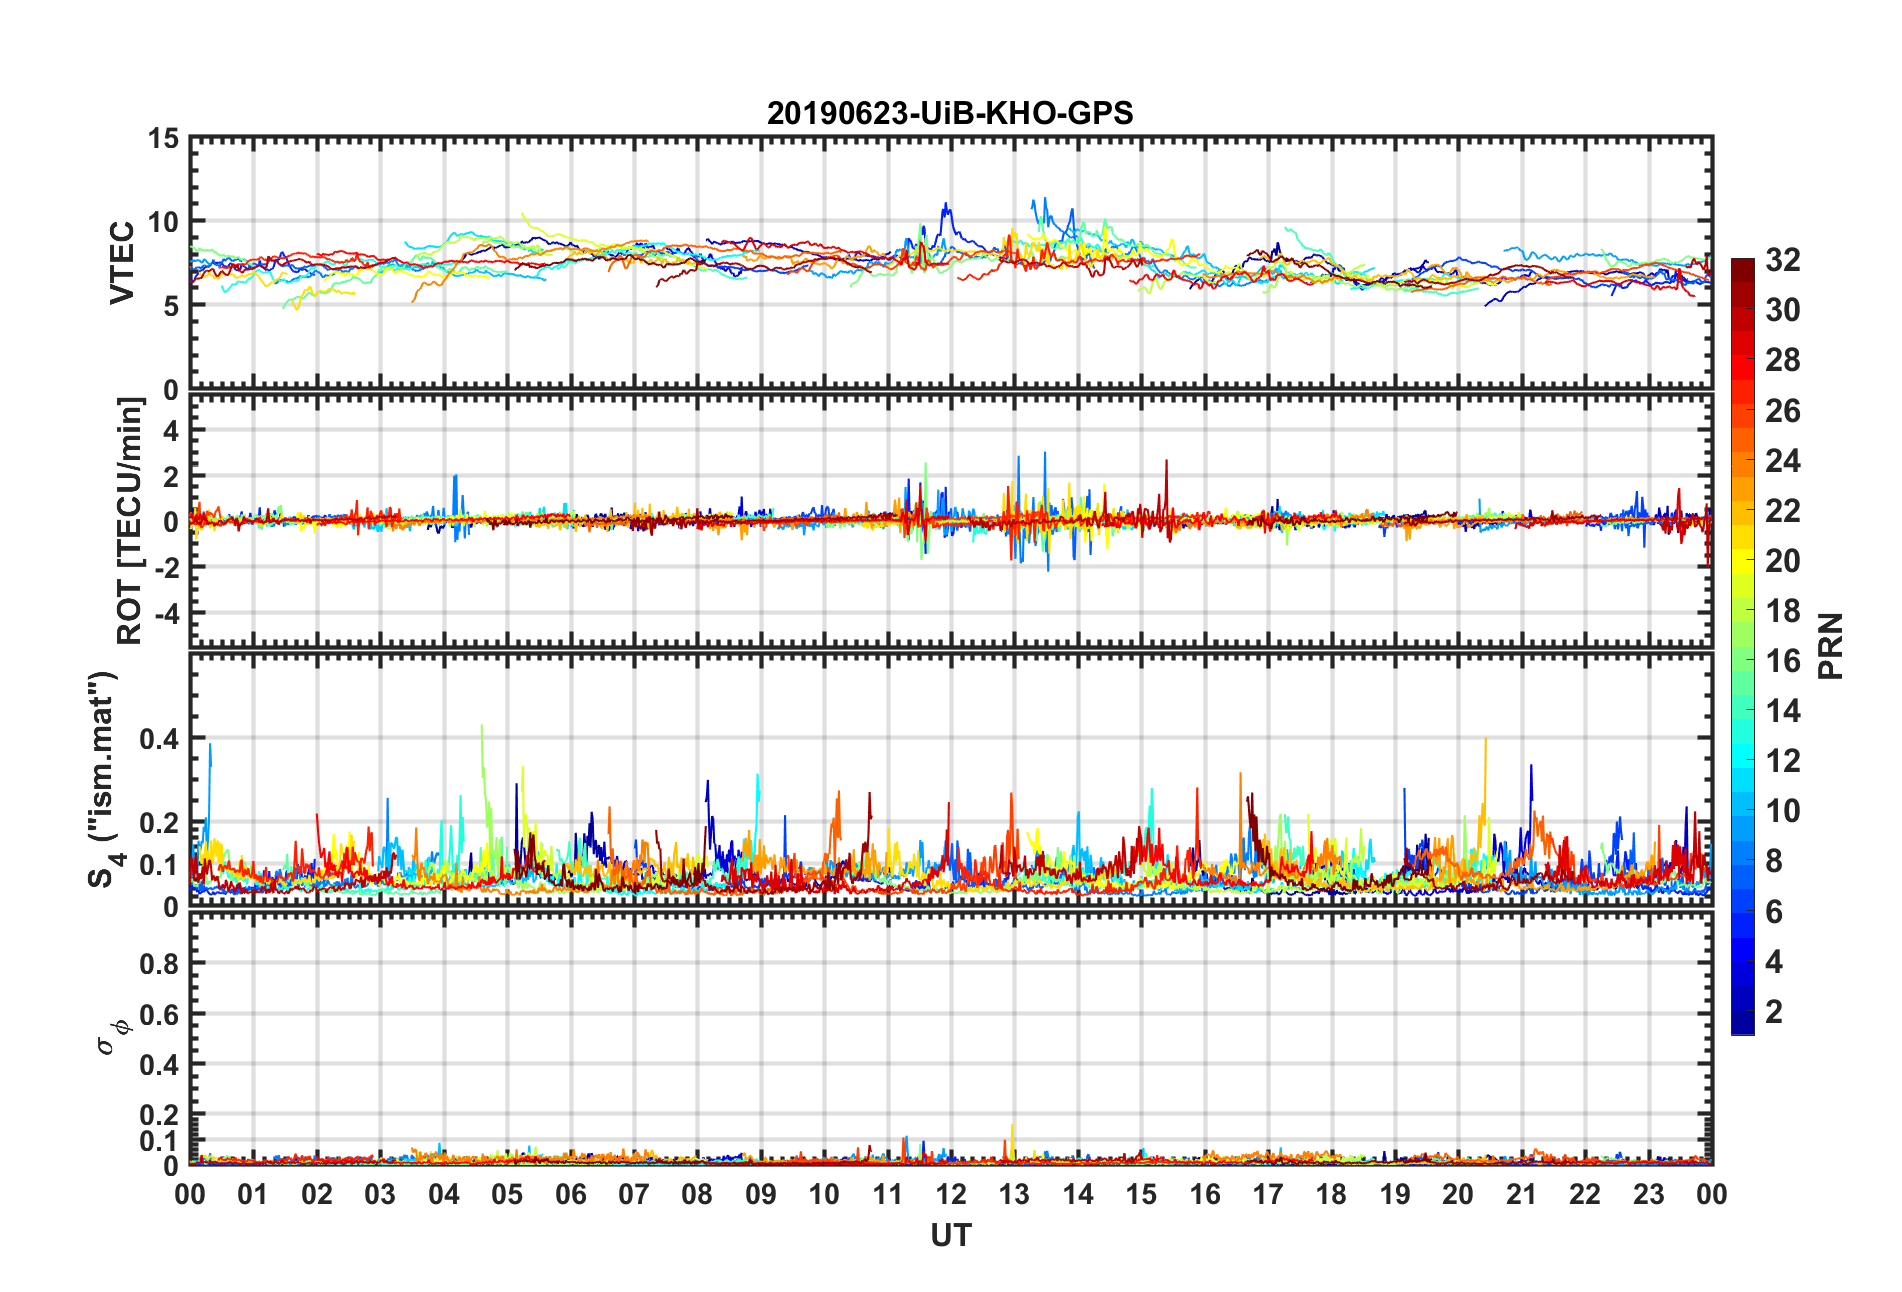
Task: Click colorbar tick label 24
Action: pyautogui.click(x=1782, y=461)
